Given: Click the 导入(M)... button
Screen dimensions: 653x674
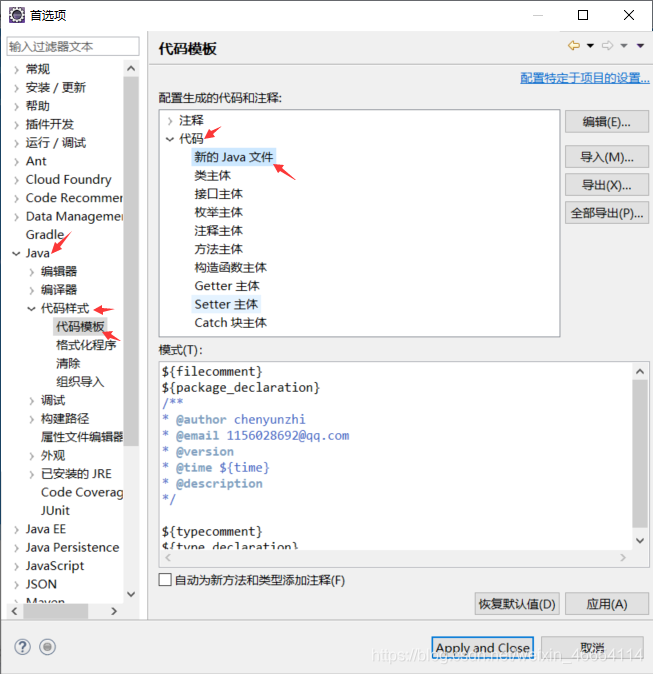Looking at the screenshot, I should click(x=607, y=157).
